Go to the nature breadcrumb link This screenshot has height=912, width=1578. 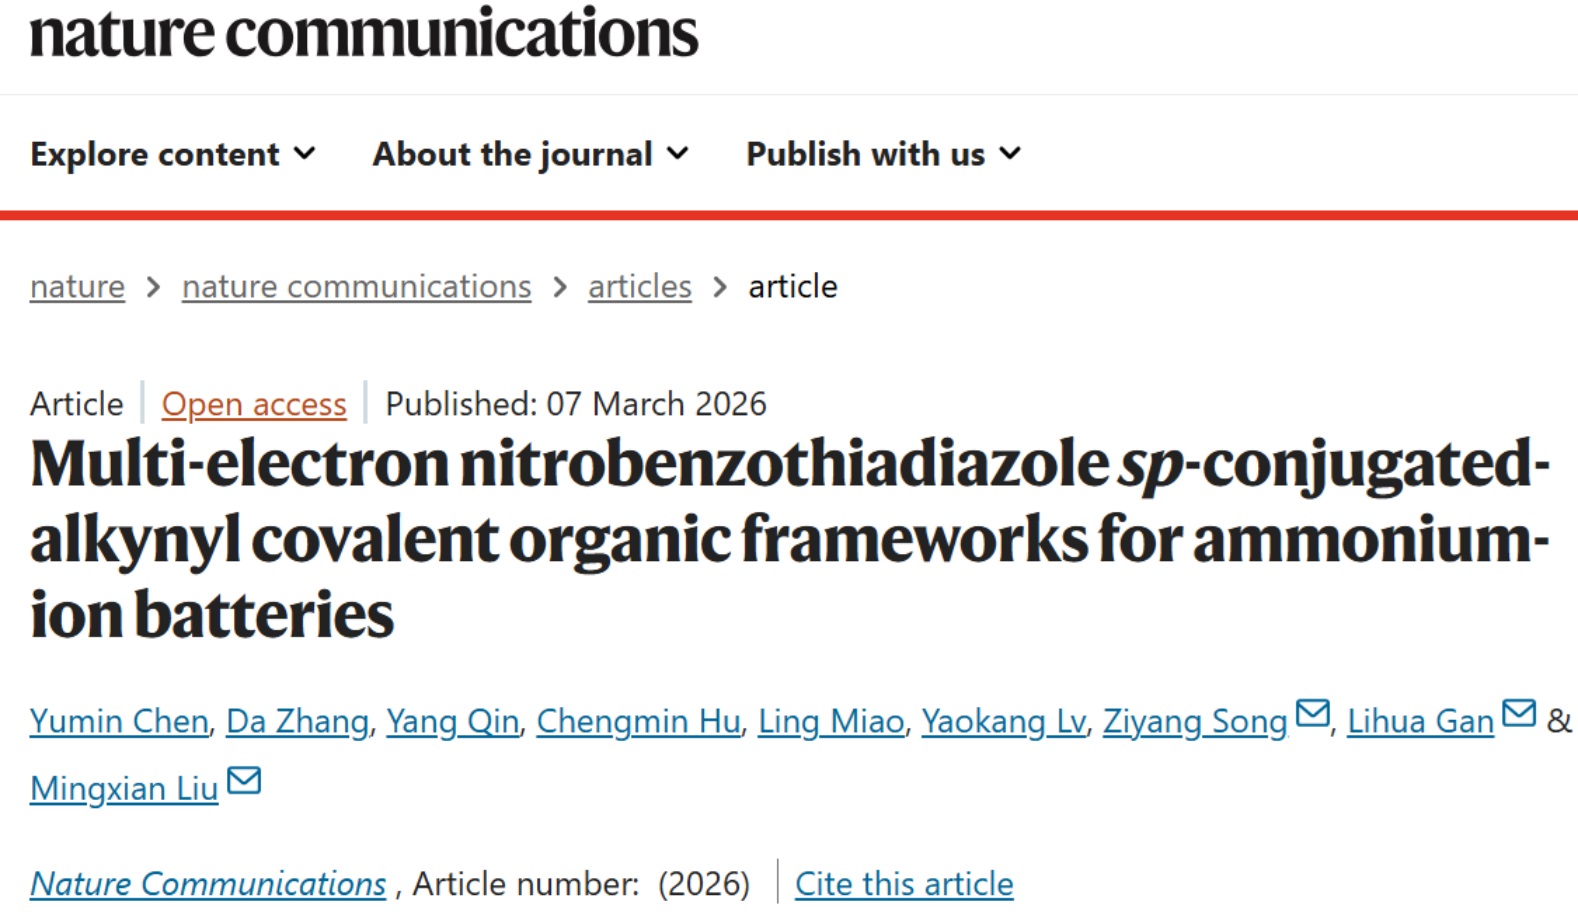77,287
